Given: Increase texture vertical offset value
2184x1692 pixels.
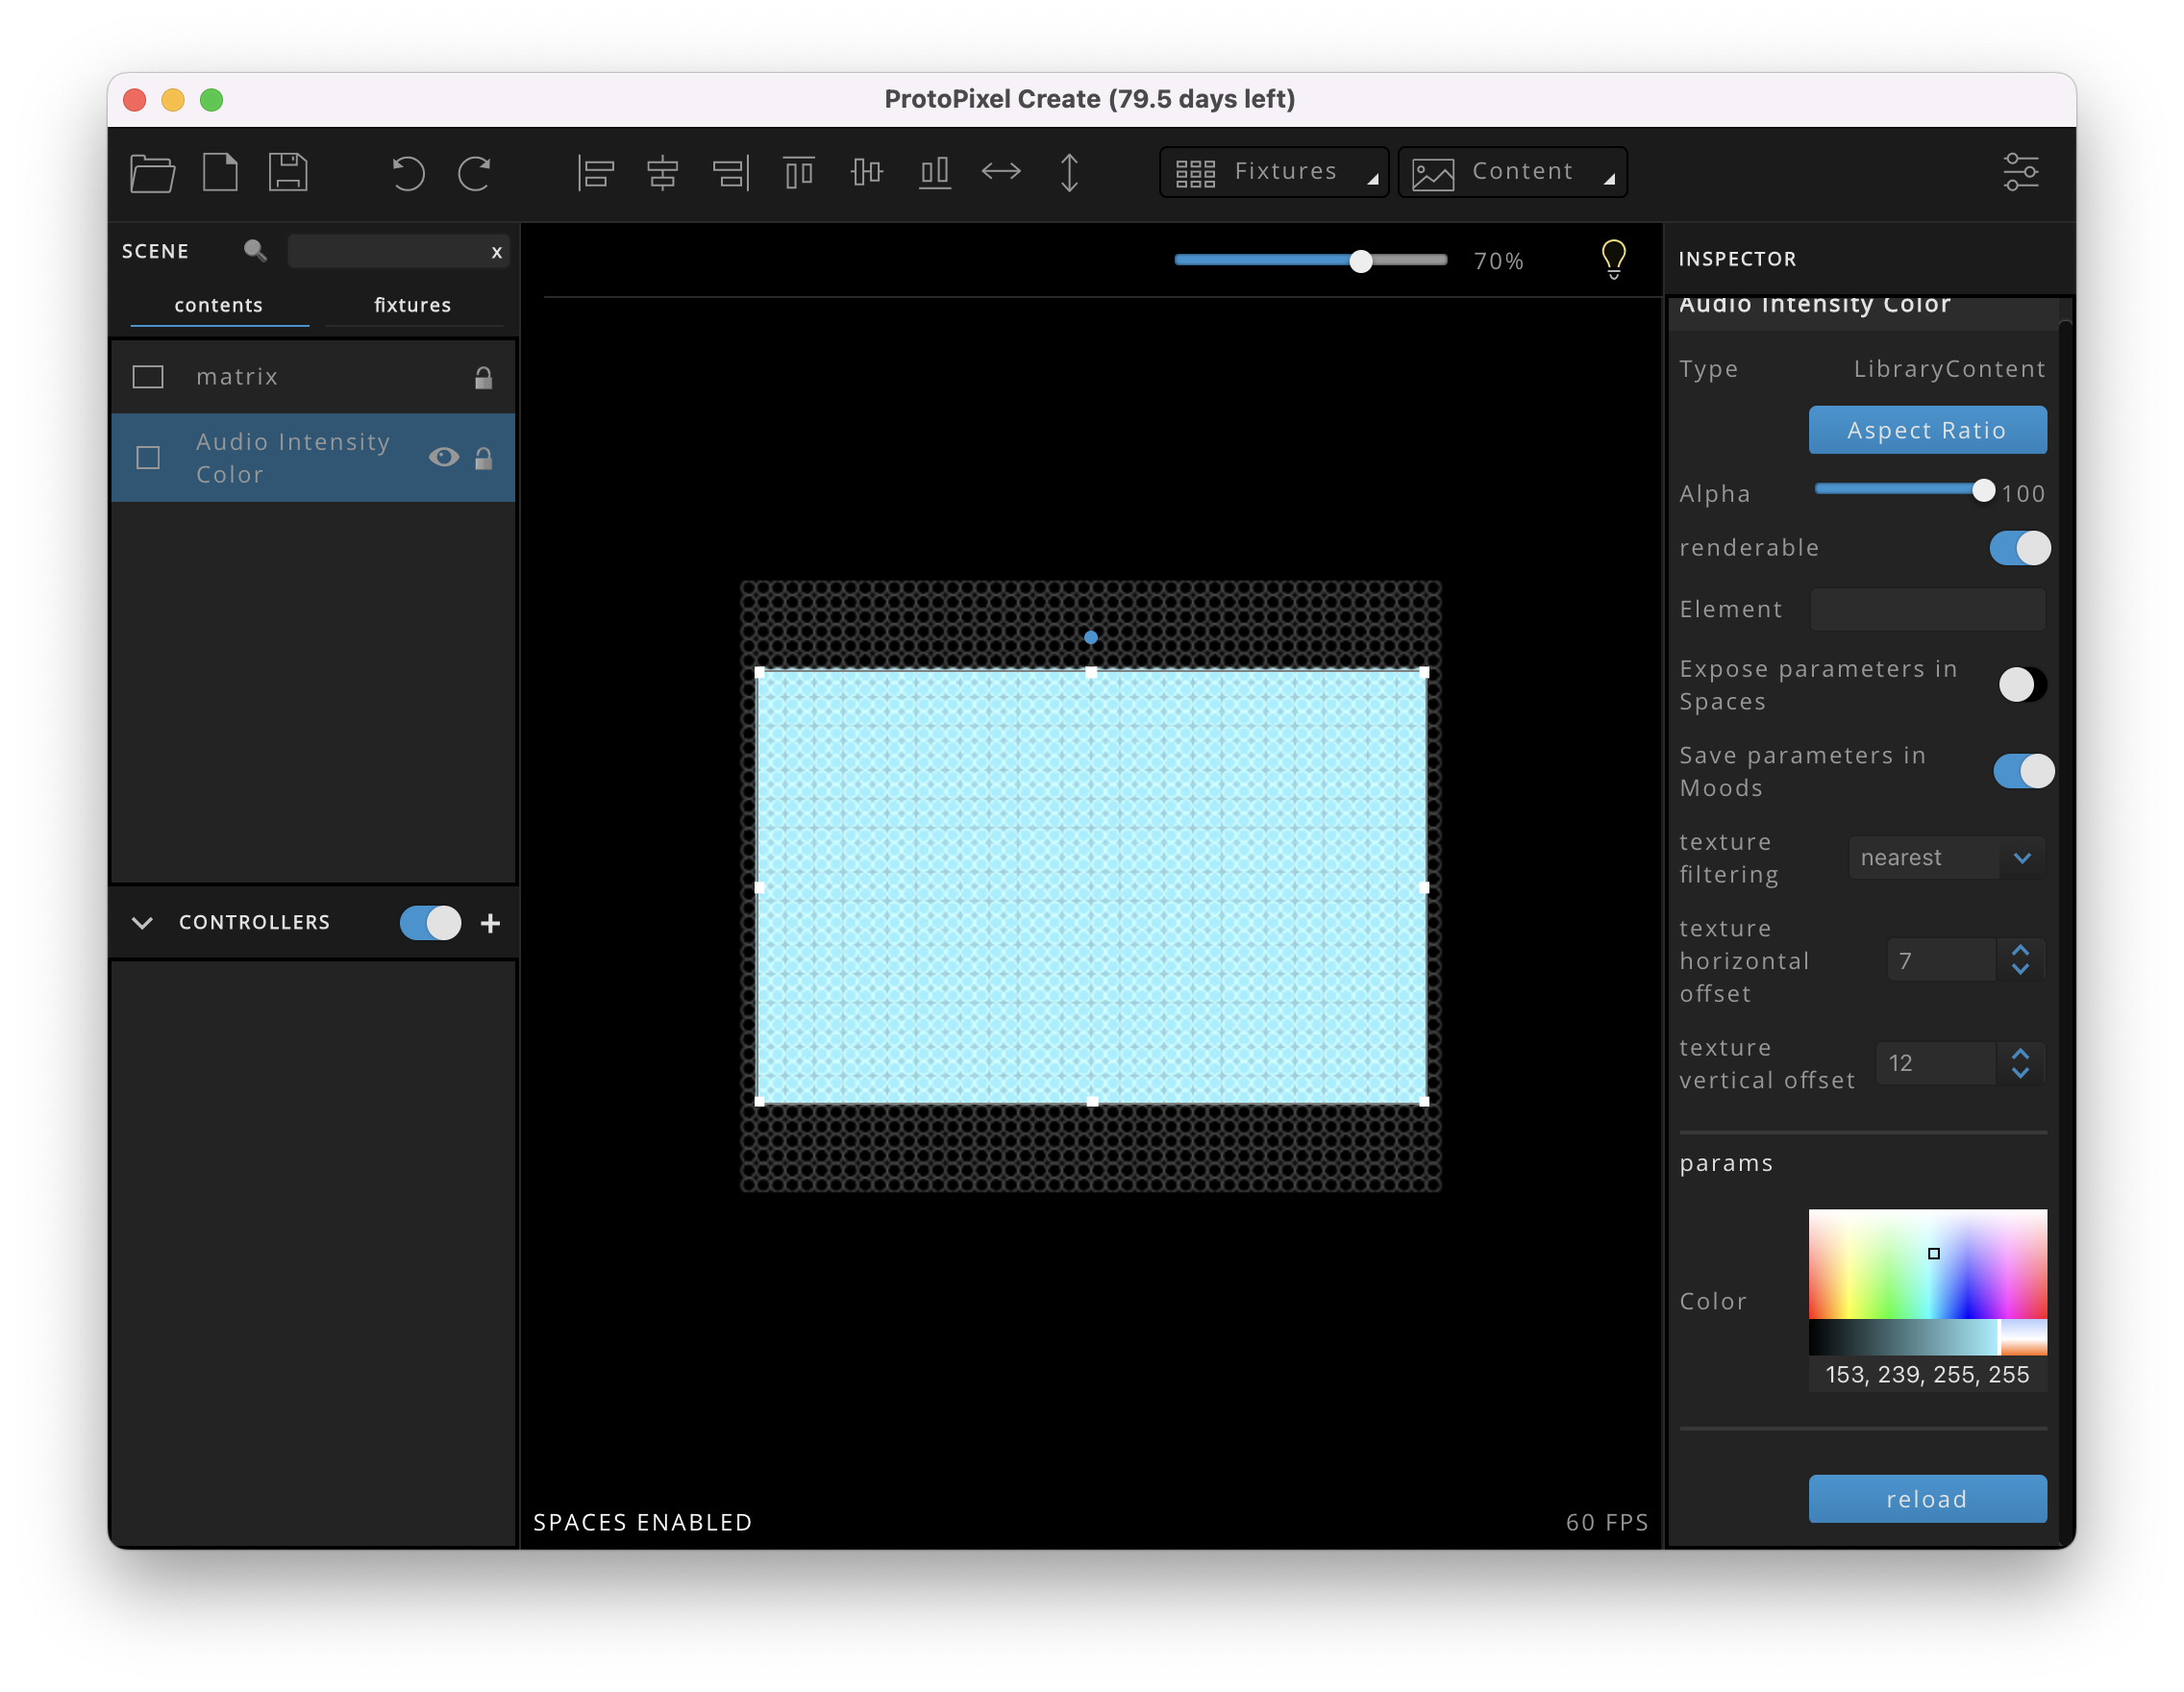Looking at the screenshot, I should [x=2020, y=1053].
